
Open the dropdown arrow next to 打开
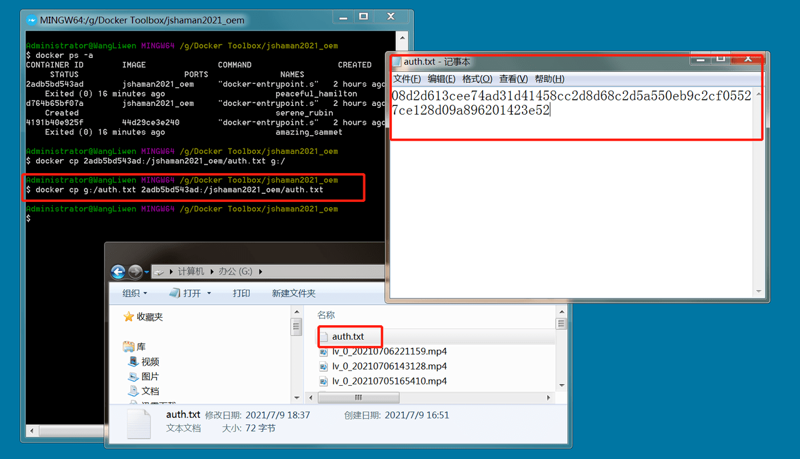(209, 293)
